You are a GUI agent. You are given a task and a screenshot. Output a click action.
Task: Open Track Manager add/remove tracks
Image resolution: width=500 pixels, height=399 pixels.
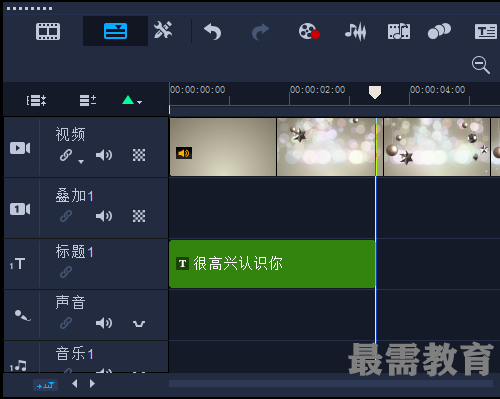[88, 100]
